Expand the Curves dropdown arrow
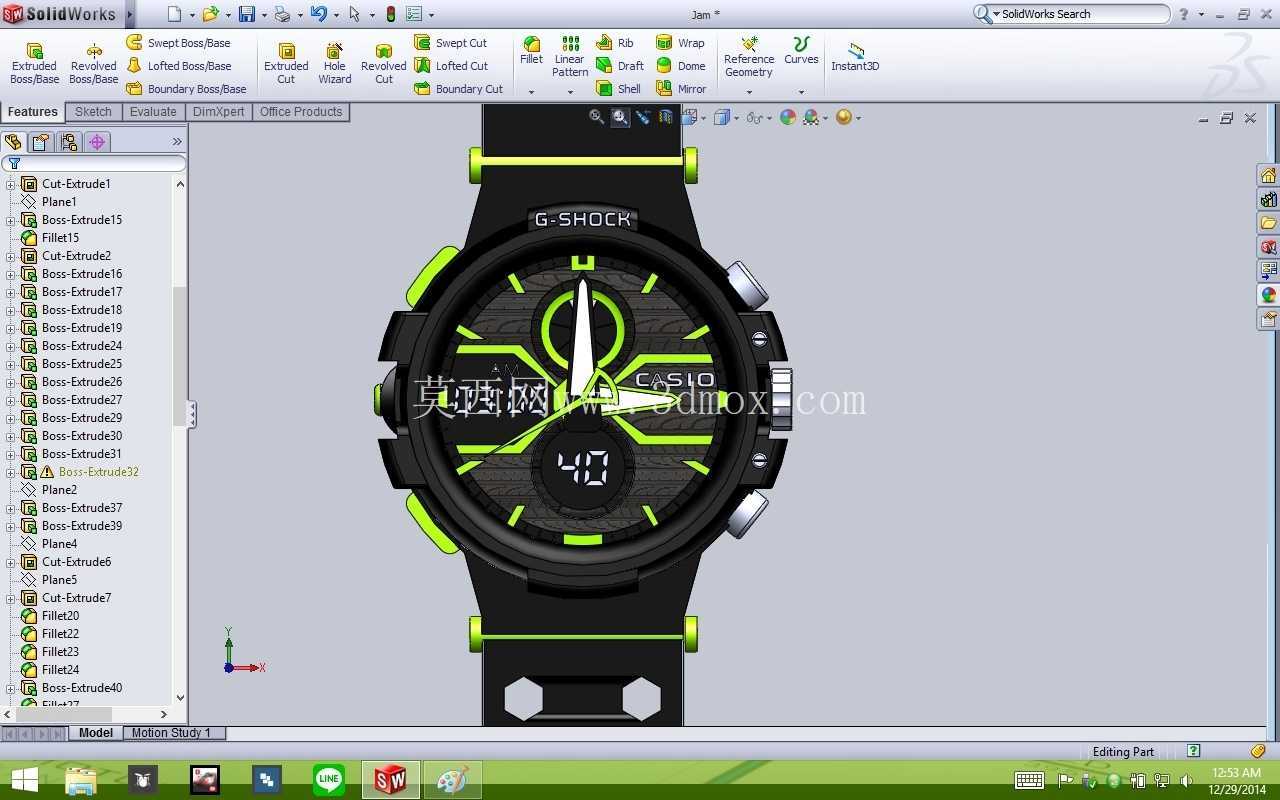Image resolution: width=1280 pixels, height=800 pixels. tap(801, 92)
